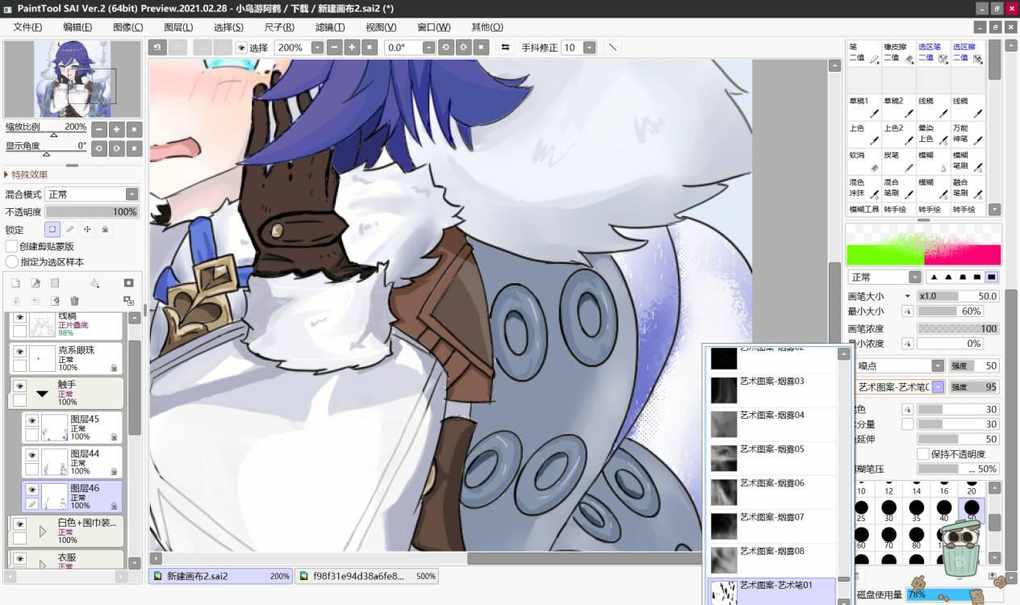The image size is (1020, 605).
Task: Click the delete layer trash icon
Action: tap(74, 300)
